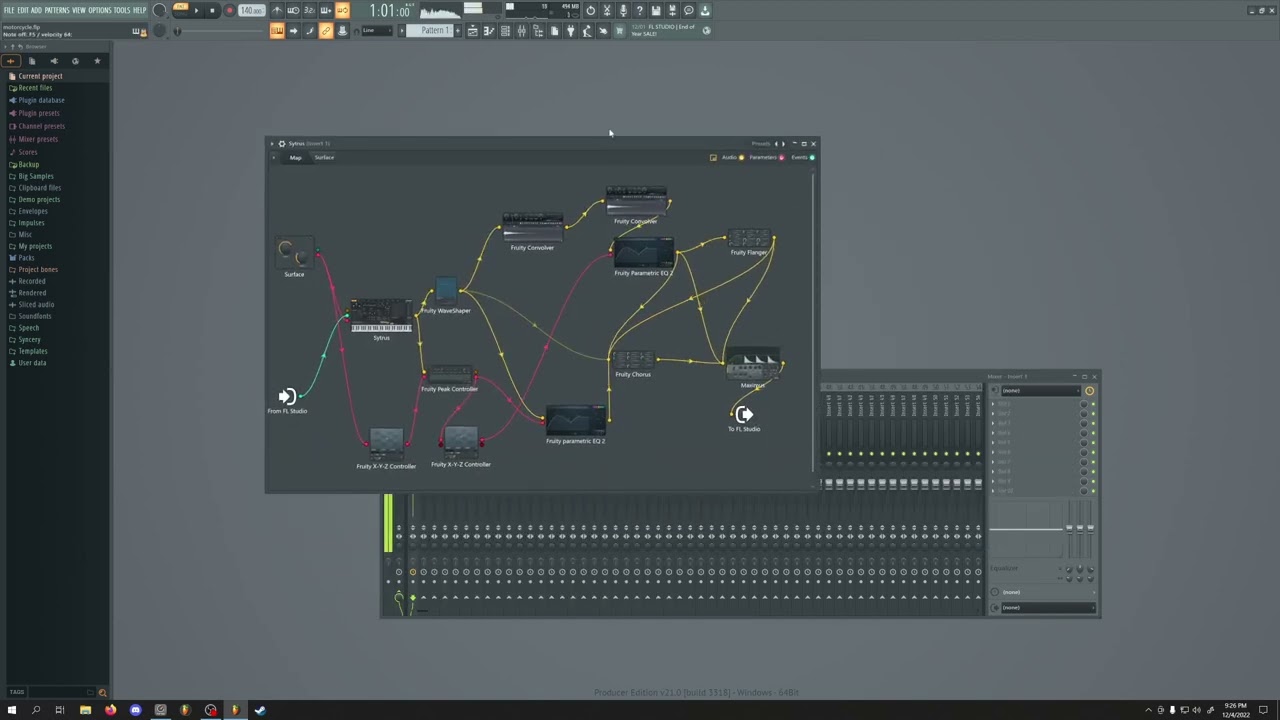The width and height of the screenshot is (1280, 720).
Task: Click next preset arrow in Sytrus title bar
Action: pos(783,143)
